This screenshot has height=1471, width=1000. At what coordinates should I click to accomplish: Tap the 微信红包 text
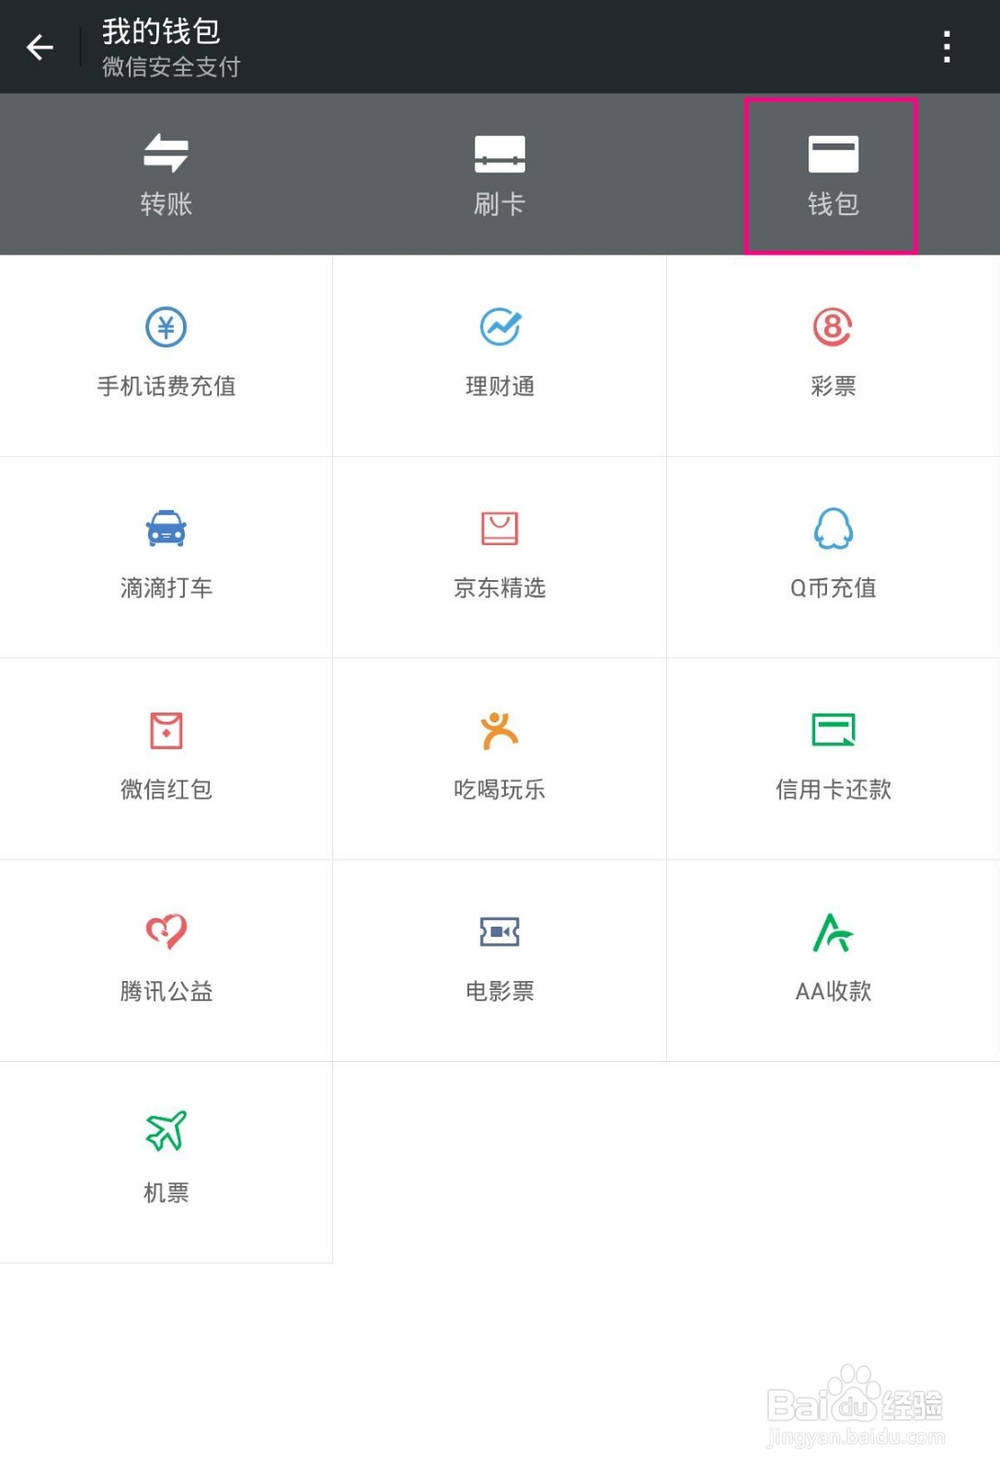(x=166, y=789)
